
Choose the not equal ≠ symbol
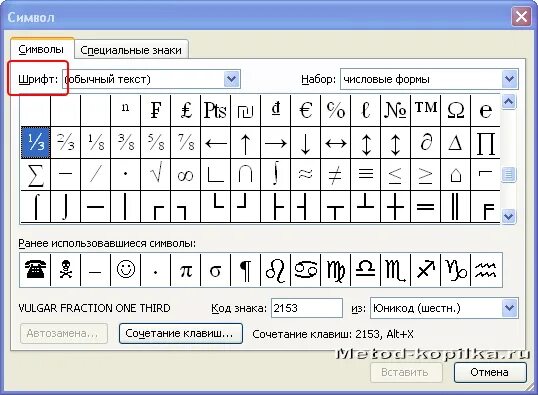click(x=336, y=175)
